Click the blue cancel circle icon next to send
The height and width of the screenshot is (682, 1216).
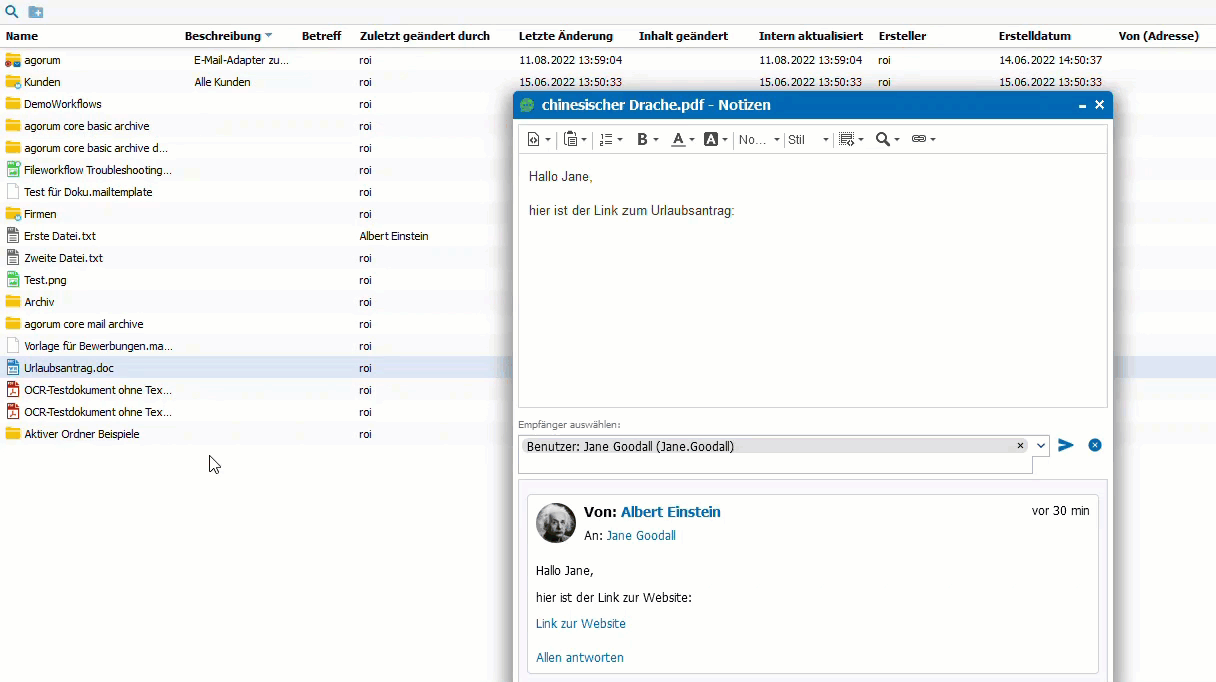(x=1095, y=445)
